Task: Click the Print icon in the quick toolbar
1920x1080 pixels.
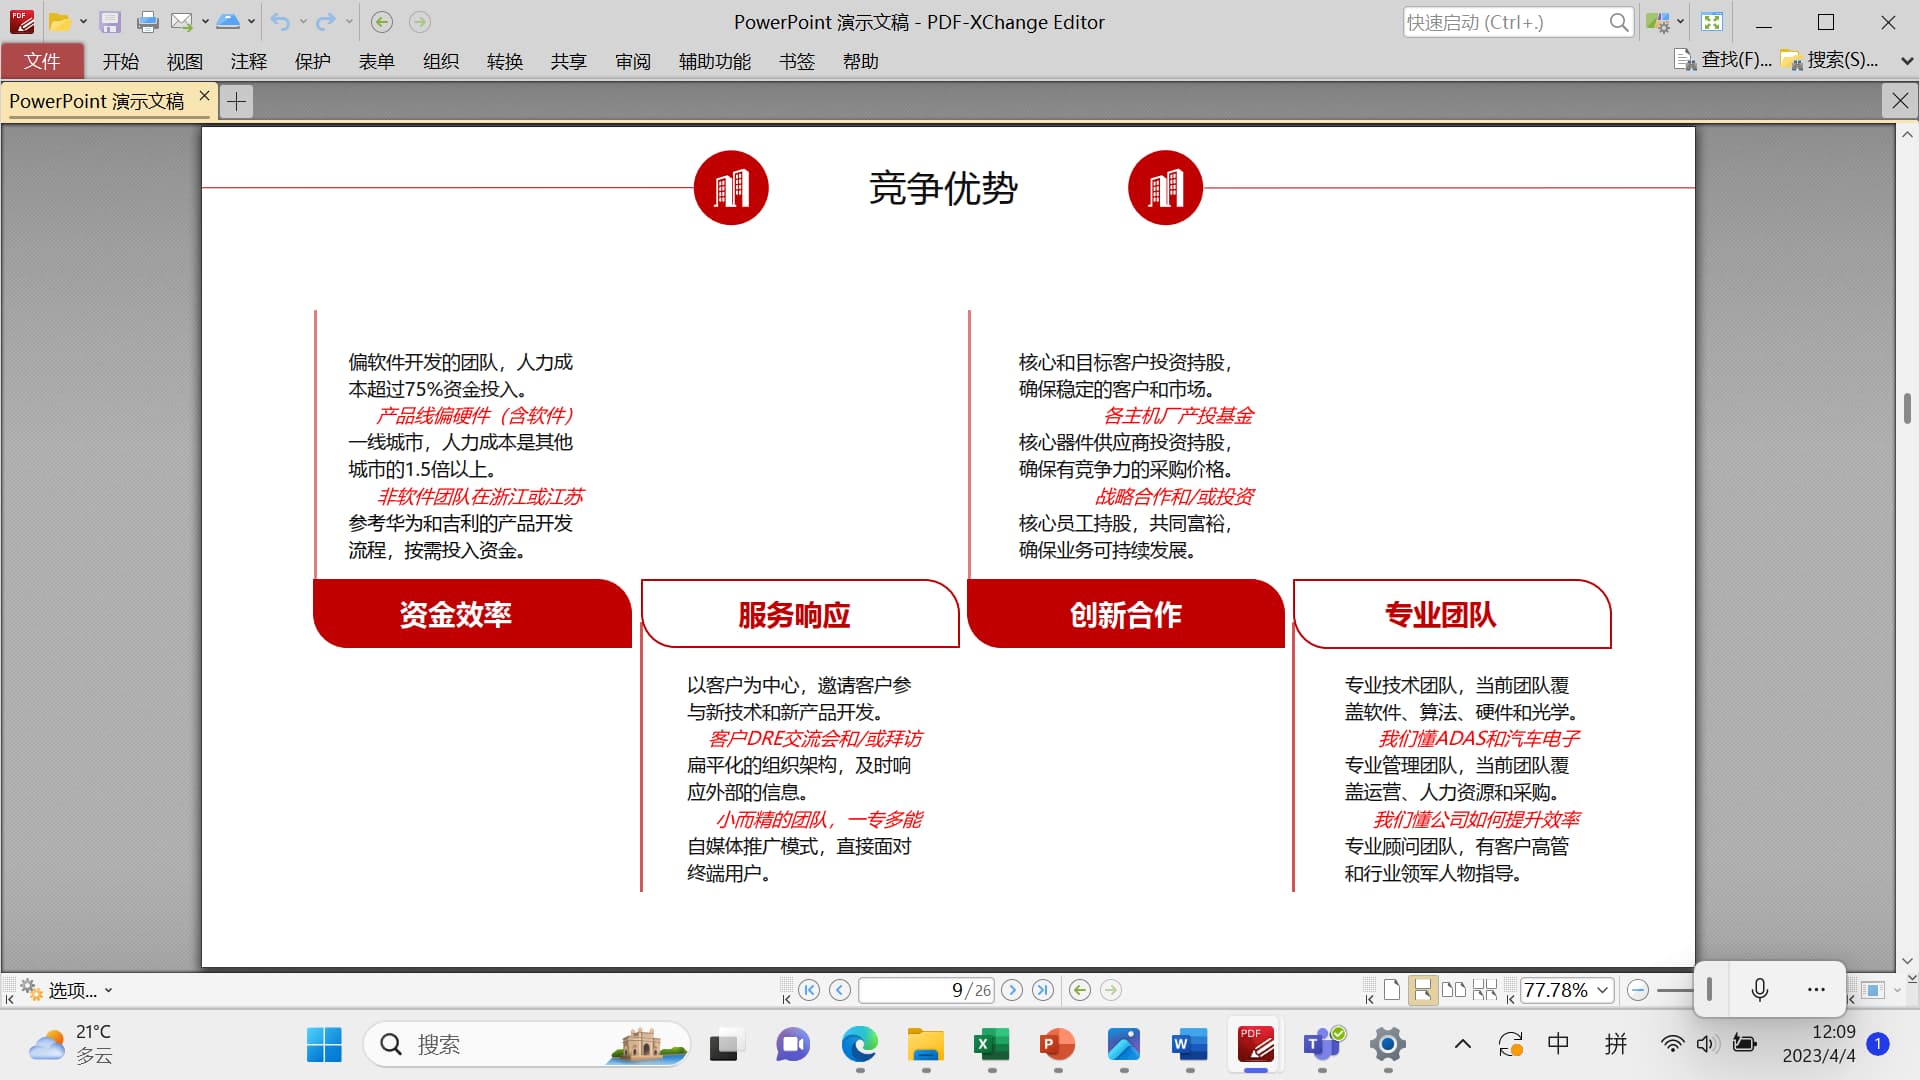Action: tap(147, 22)
